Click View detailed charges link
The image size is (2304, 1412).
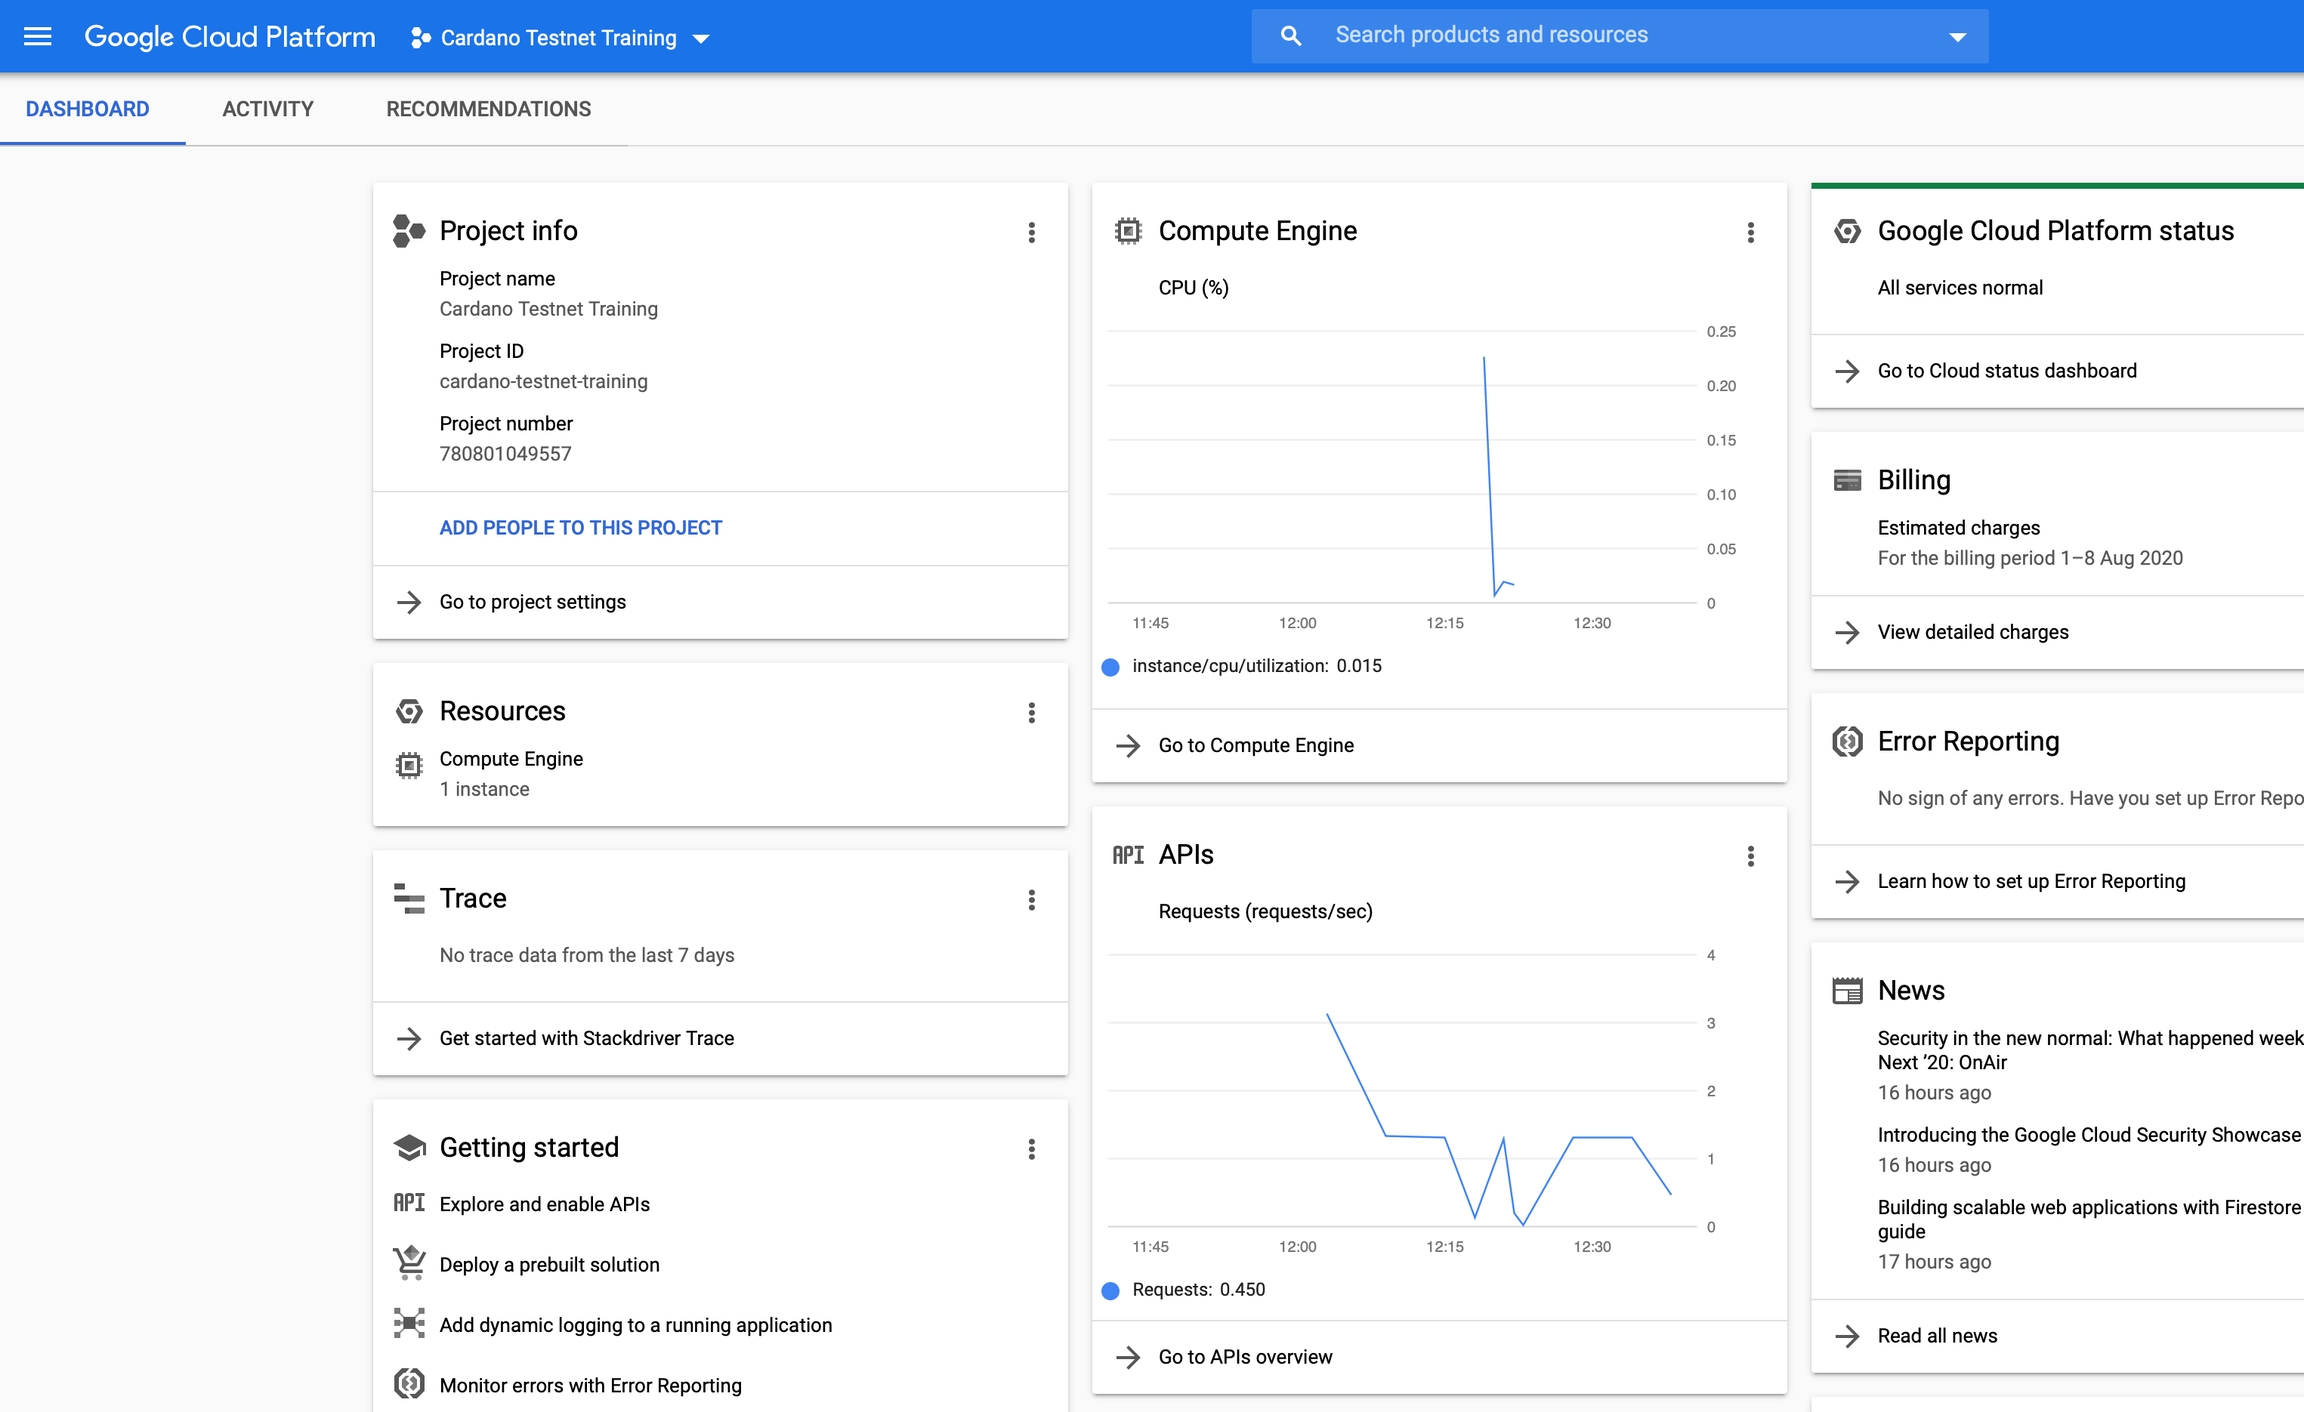click(1972, 632)
